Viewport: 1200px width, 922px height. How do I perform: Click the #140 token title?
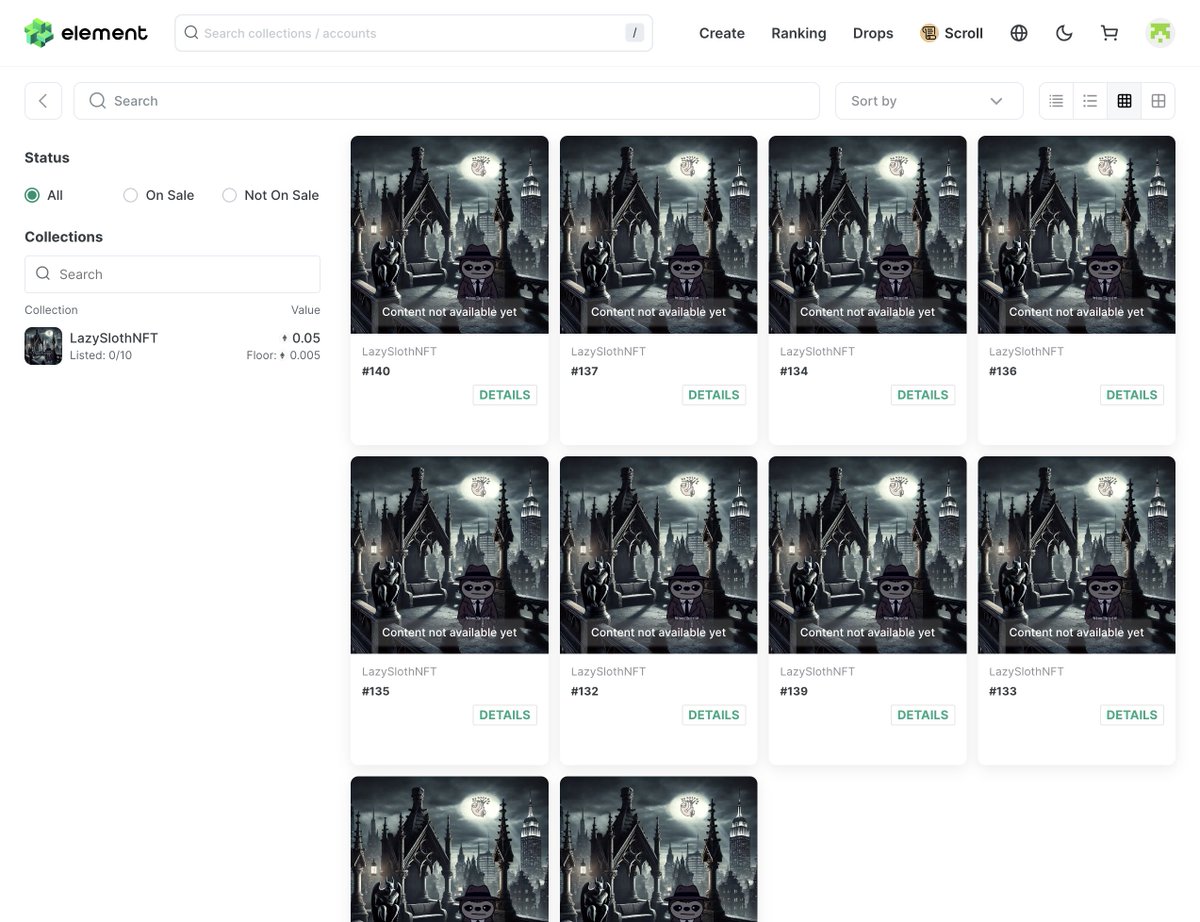[x=376, y=371]
